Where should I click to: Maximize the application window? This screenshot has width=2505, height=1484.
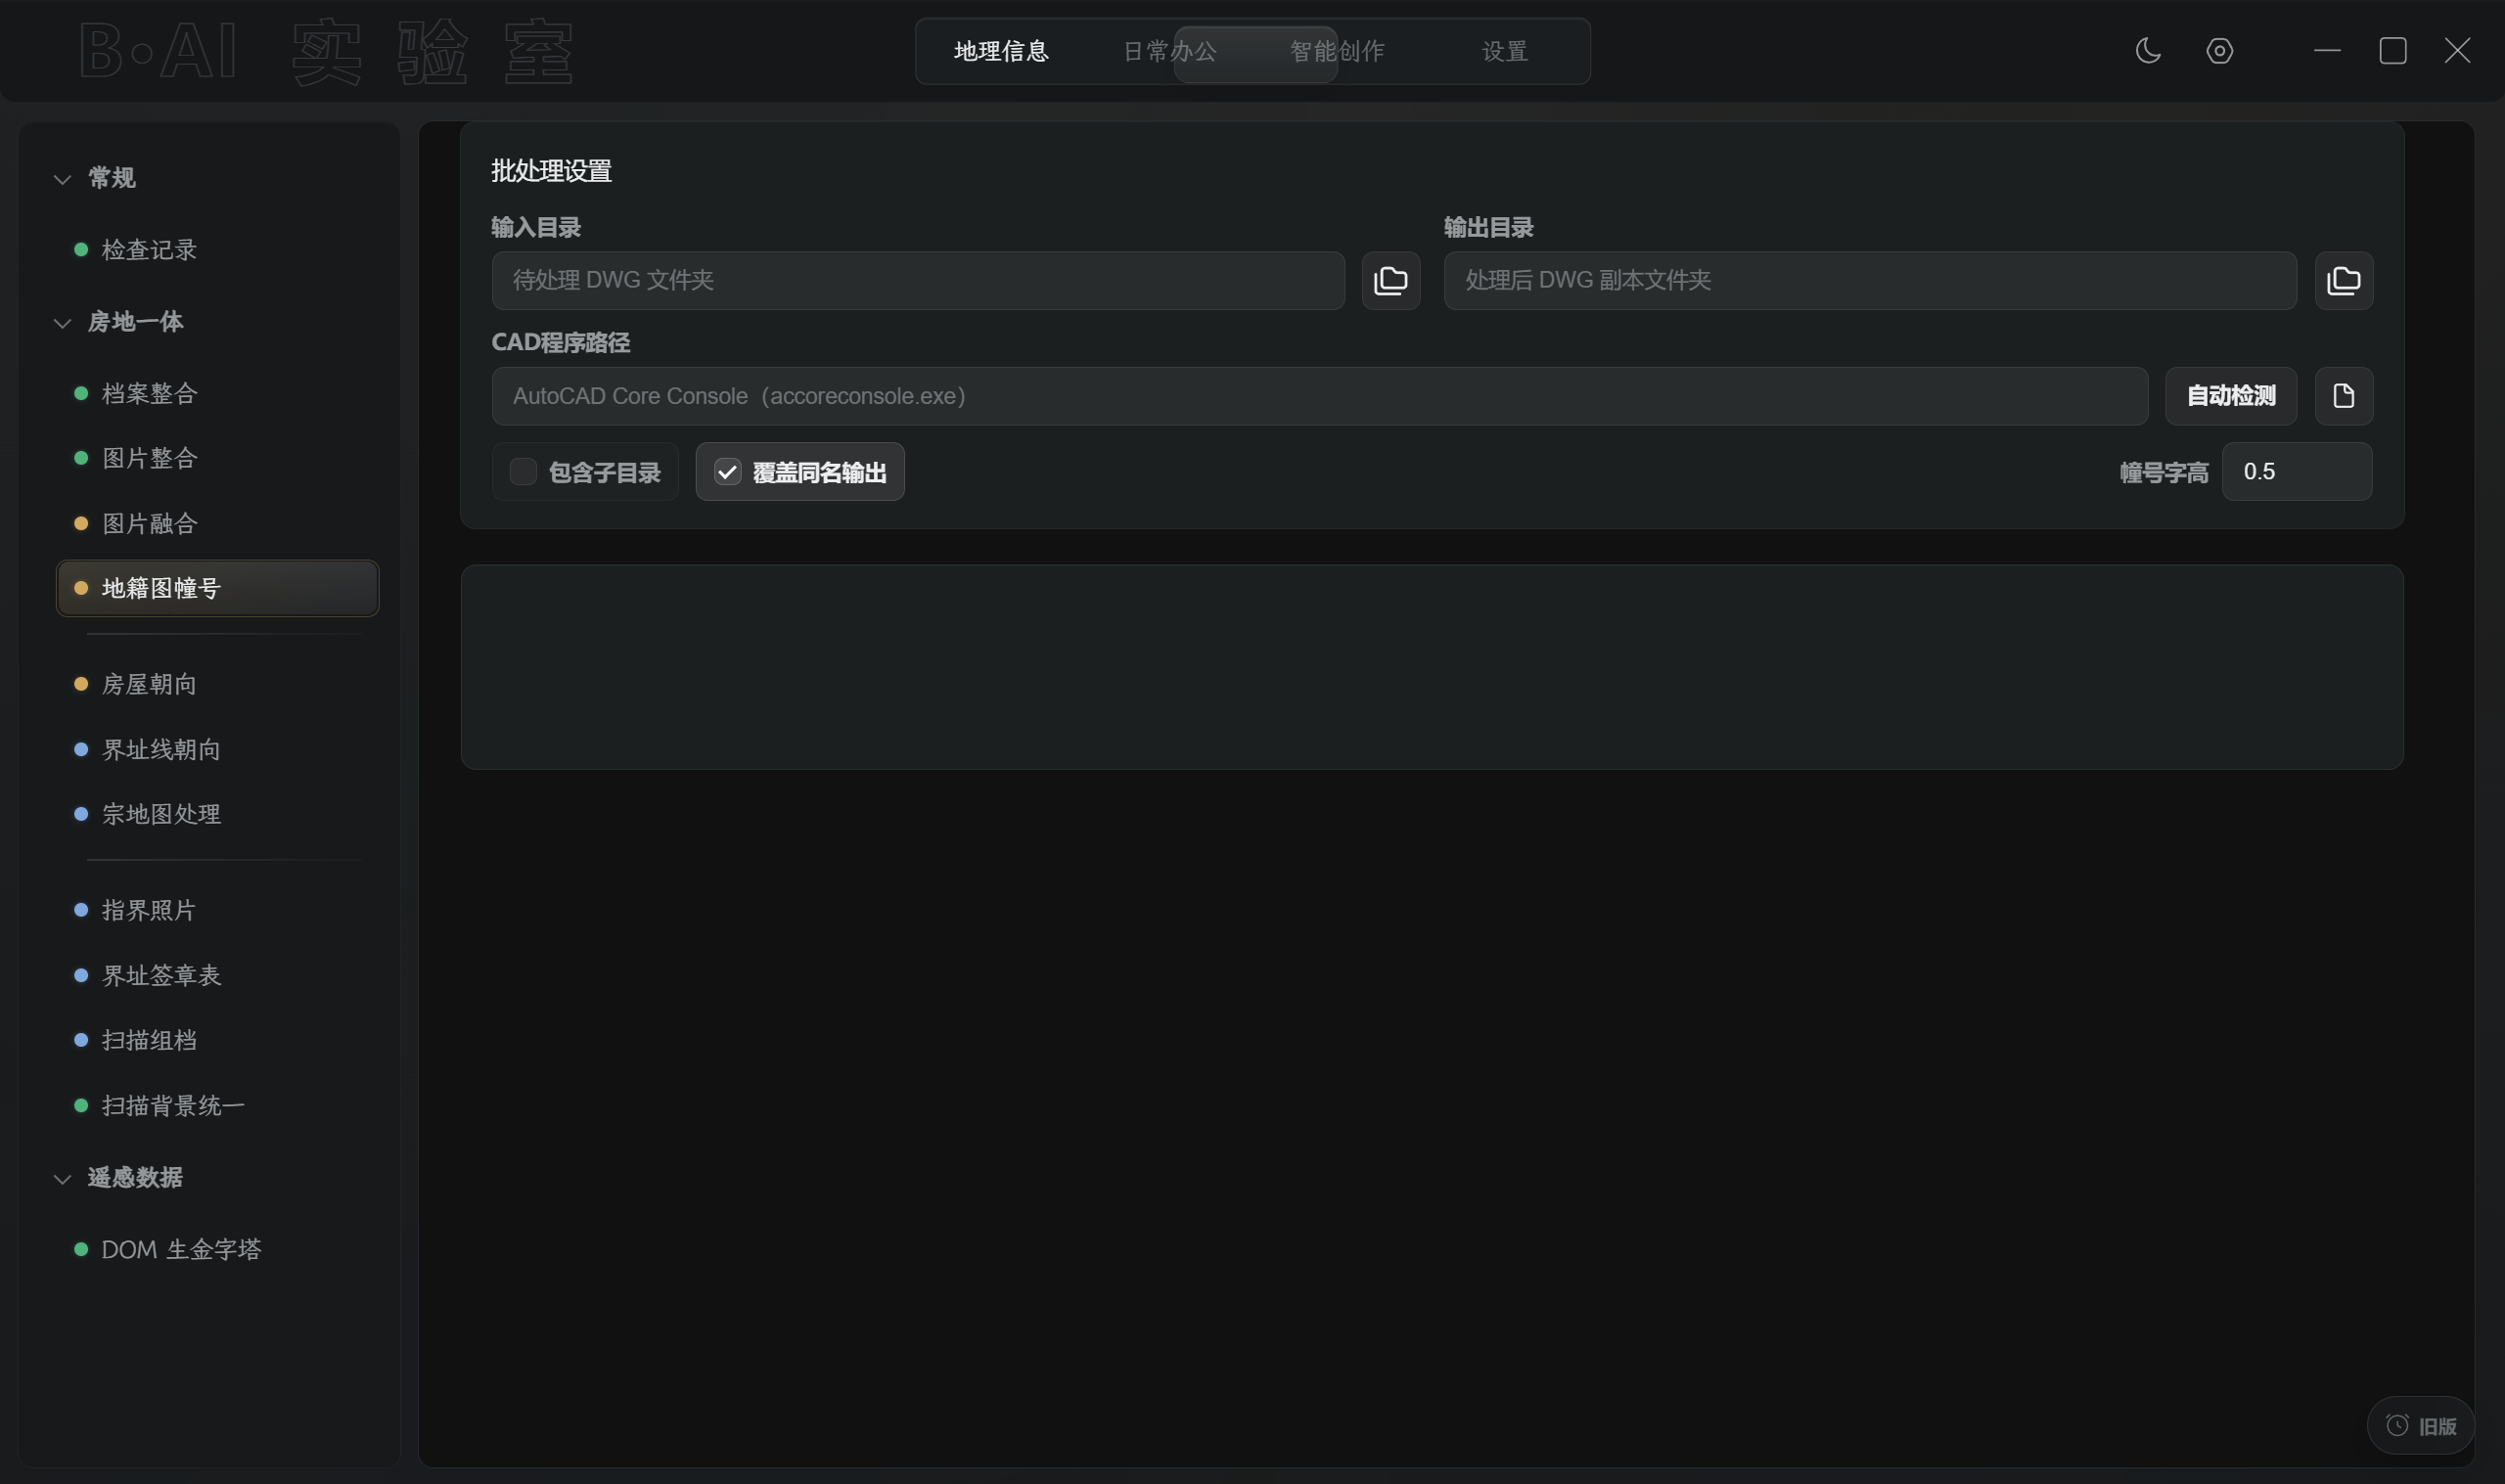(x=2392, y=51)
